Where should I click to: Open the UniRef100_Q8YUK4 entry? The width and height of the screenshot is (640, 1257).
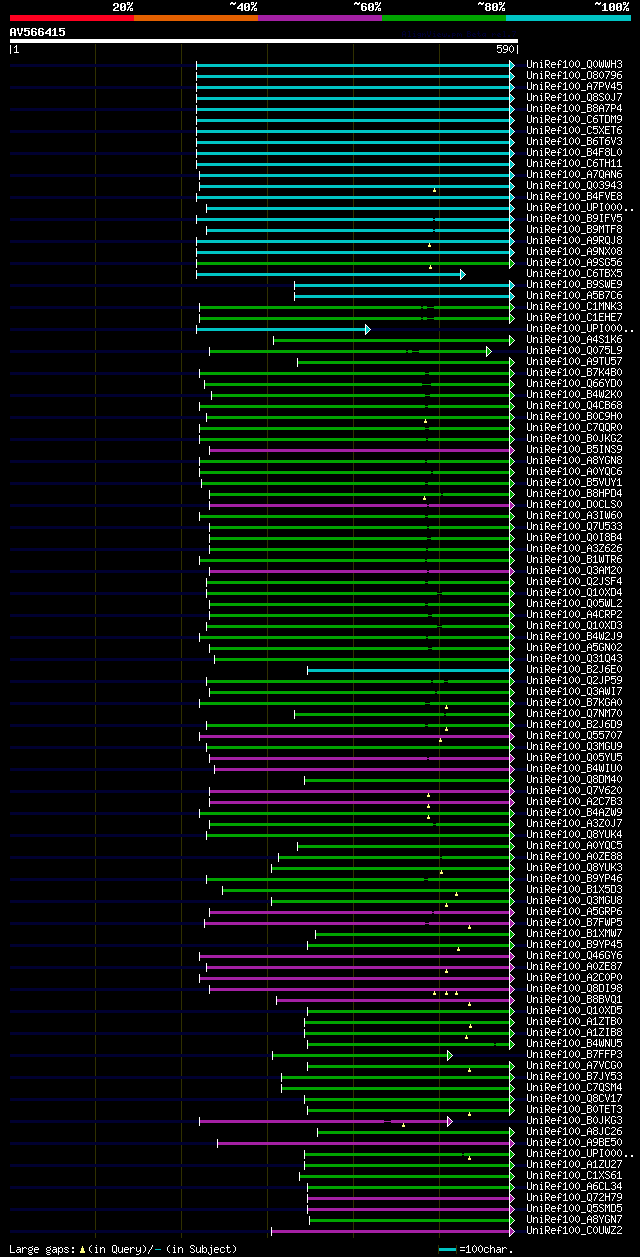(574, 834)
